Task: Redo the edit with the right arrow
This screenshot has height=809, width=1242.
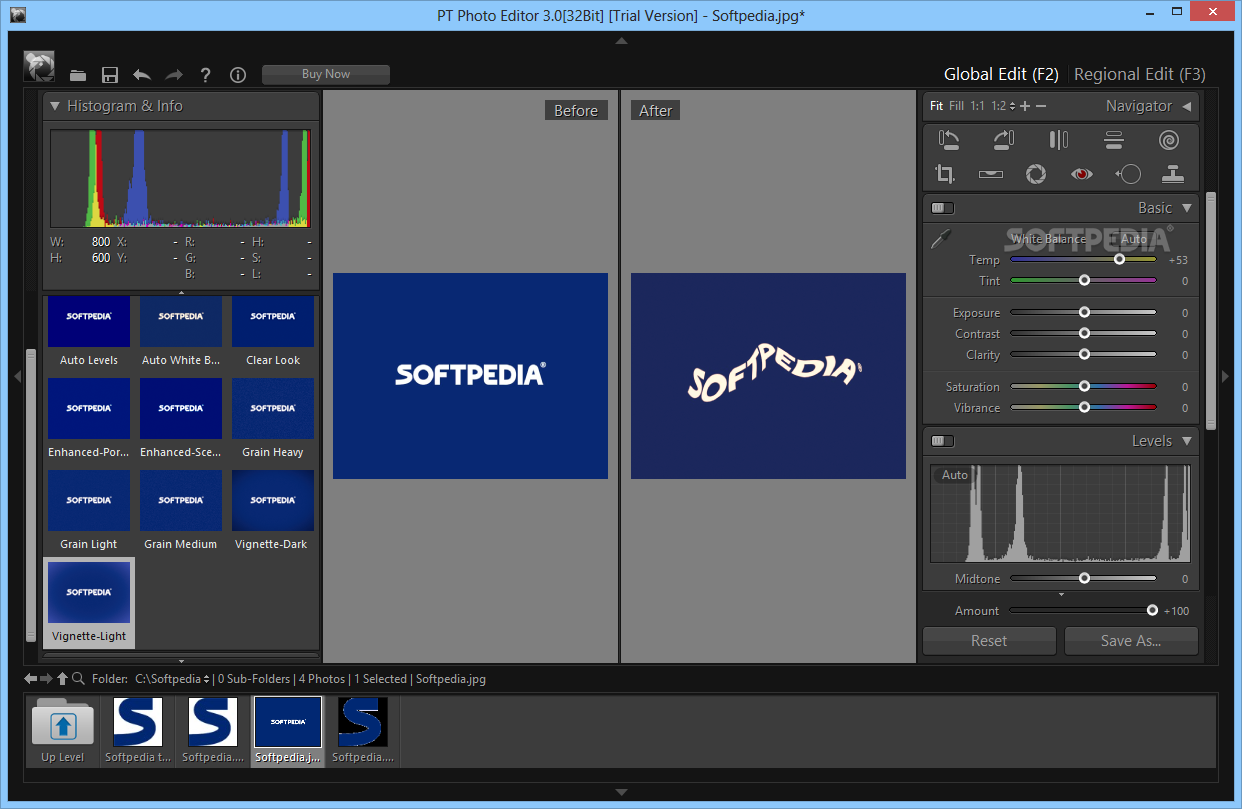Action: click(174, 75)
